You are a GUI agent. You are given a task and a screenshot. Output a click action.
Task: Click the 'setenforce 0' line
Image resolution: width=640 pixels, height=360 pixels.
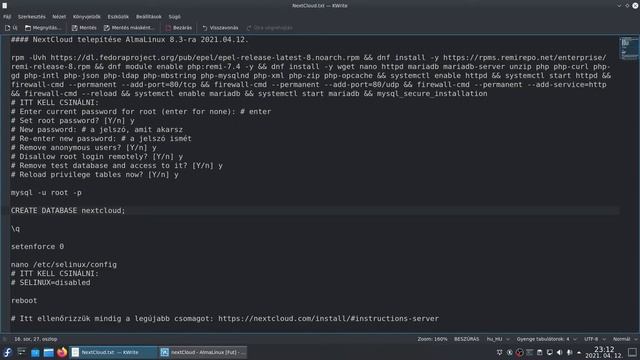pyautogui.click(x=38, y=247)
